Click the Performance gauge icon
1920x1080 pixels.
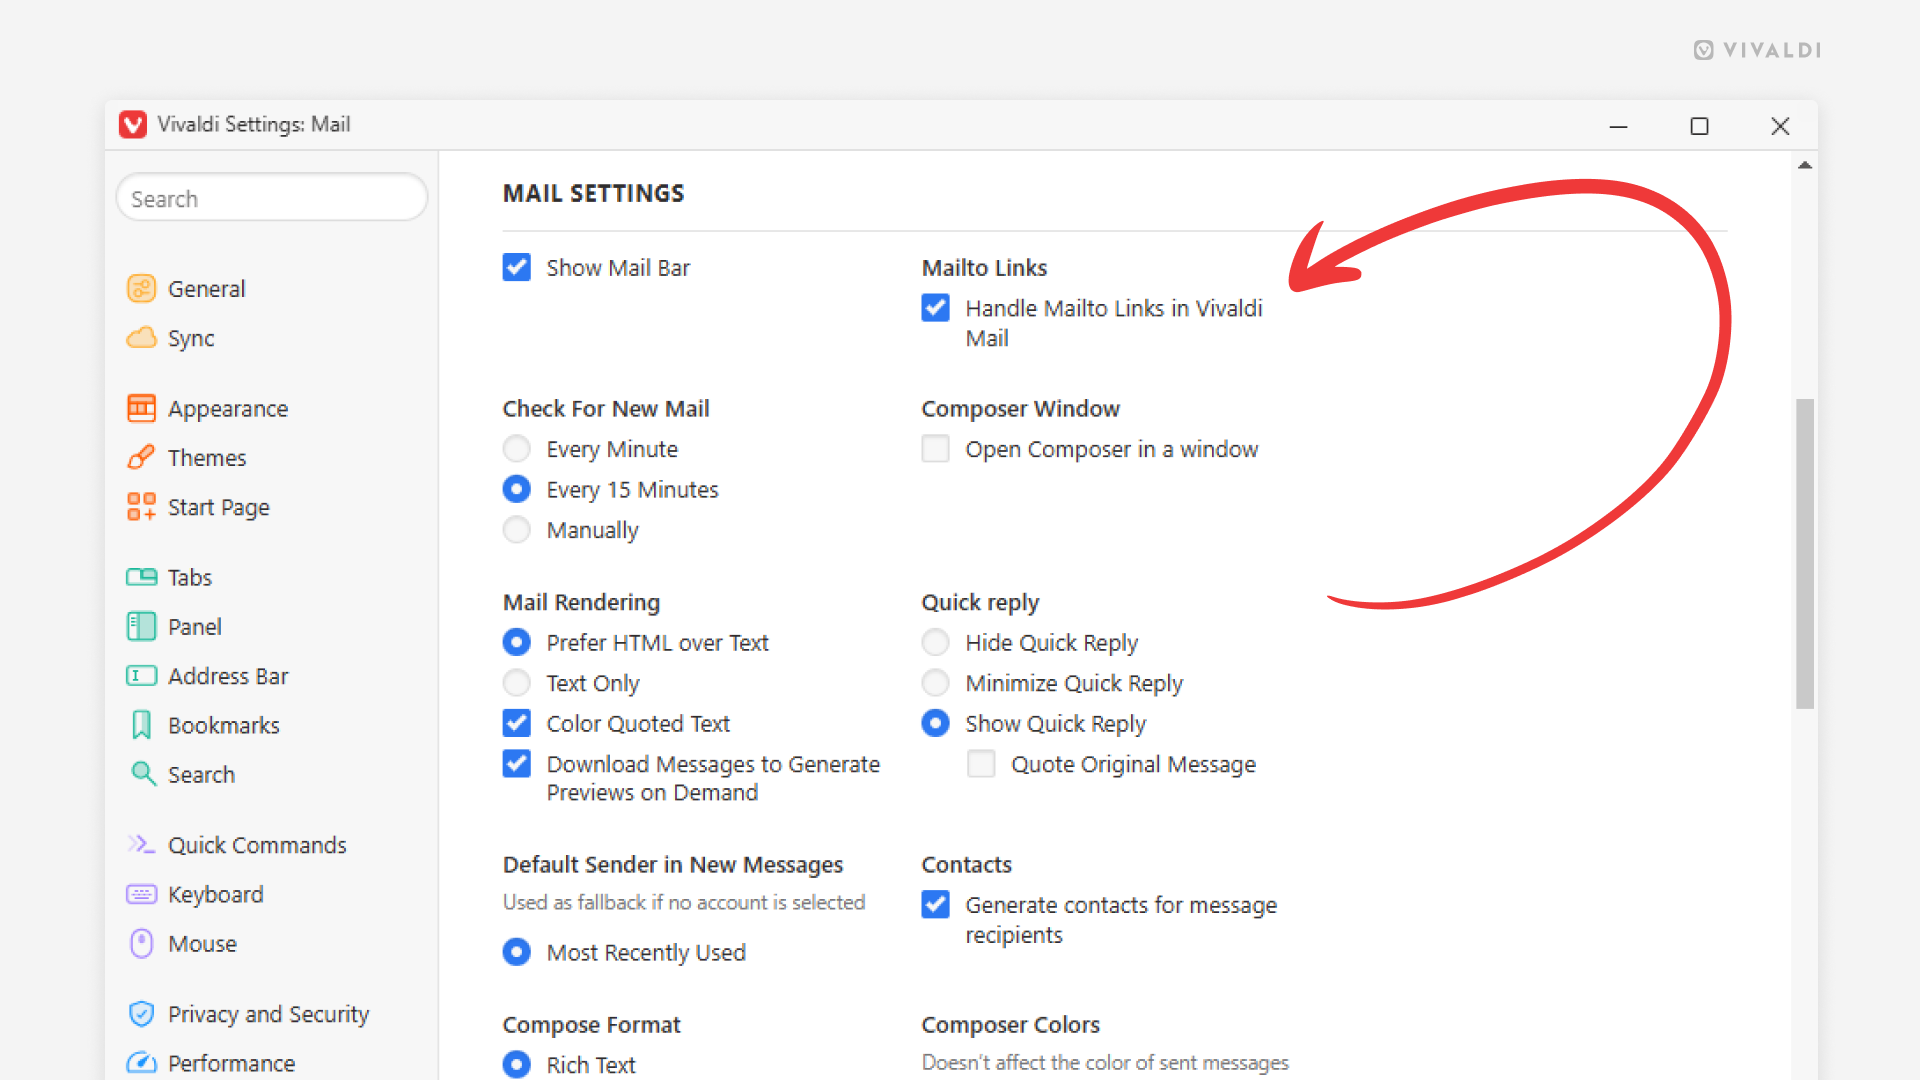pyautogui.click(x=141, y=1063)
